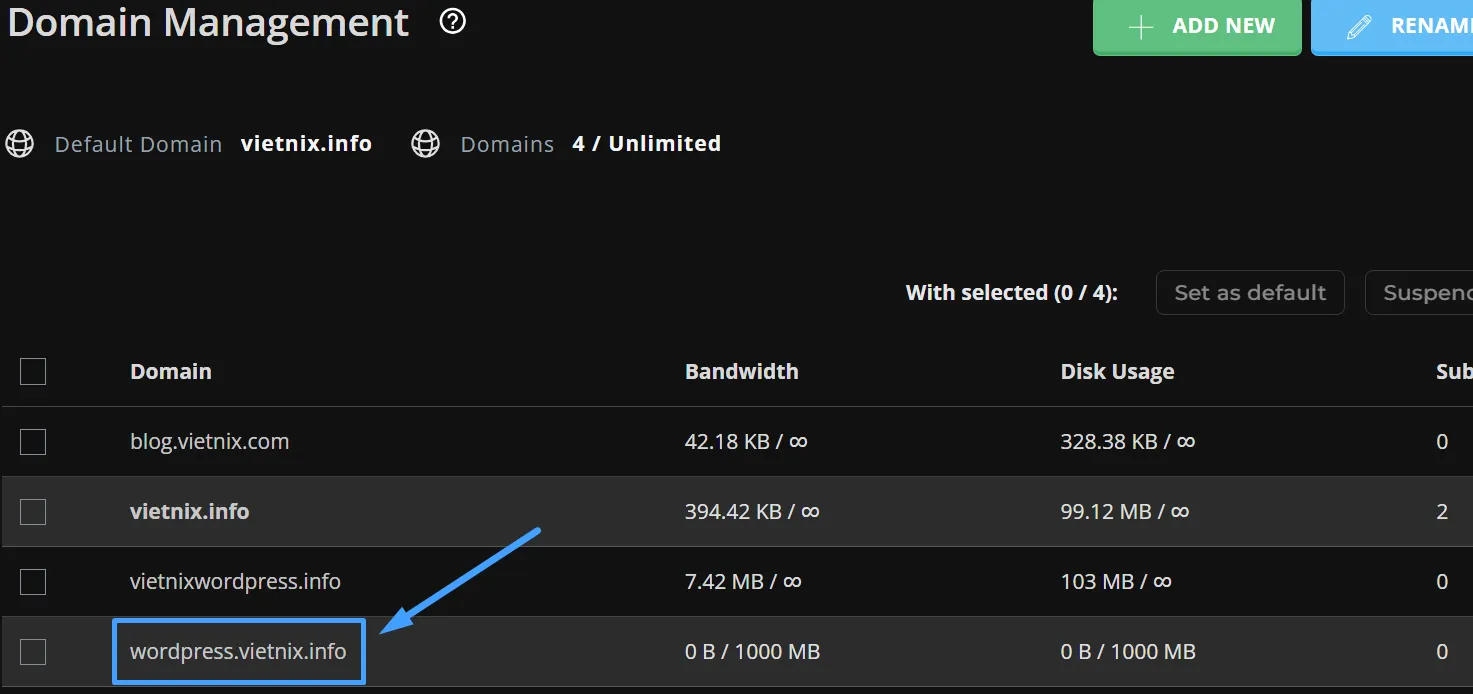Click the Set as default button
Screen dimensions: 1473x694
pos(1250,293)
